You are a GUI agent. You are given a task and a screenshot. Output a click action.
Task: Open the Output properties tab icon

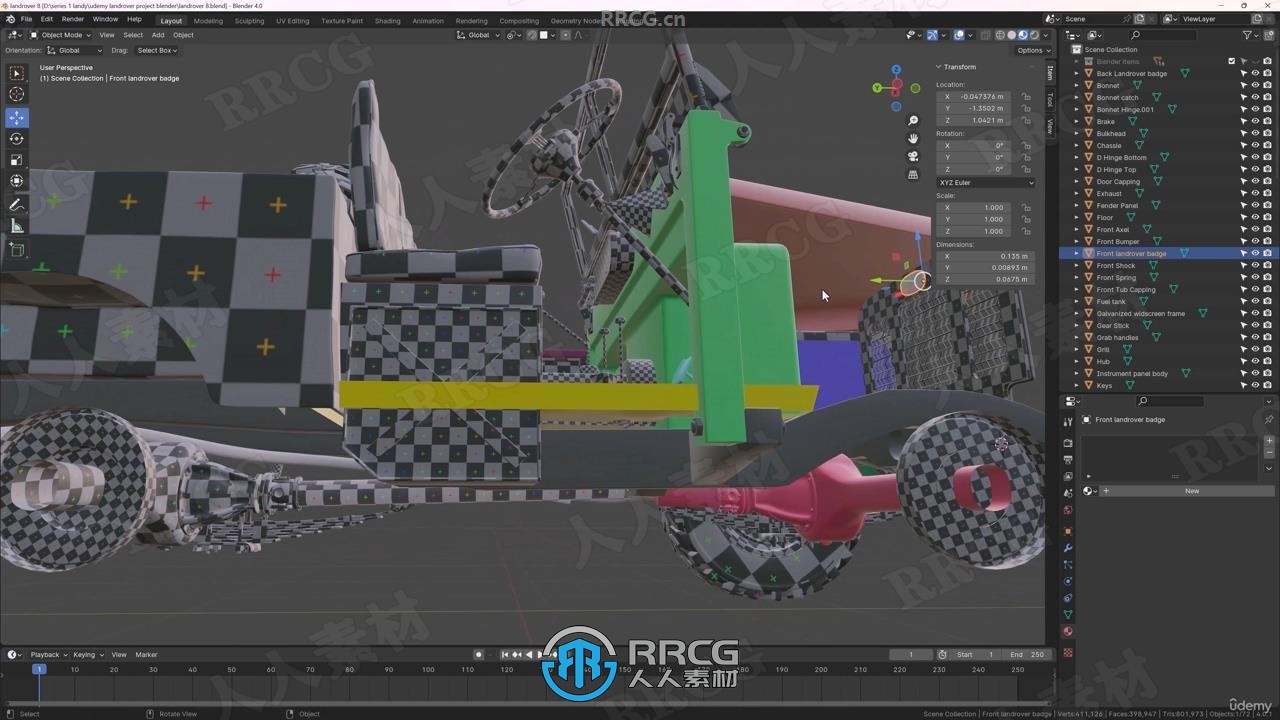tap(1068, 460)
